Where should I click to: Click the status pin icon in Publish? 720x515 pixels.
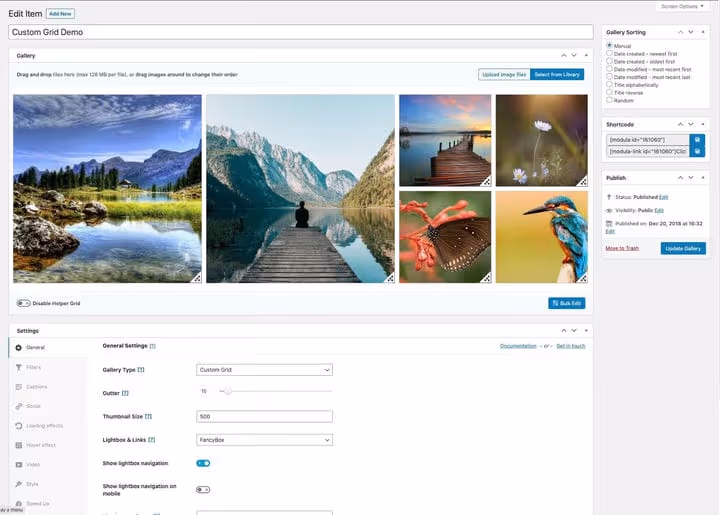coord(609,197)
